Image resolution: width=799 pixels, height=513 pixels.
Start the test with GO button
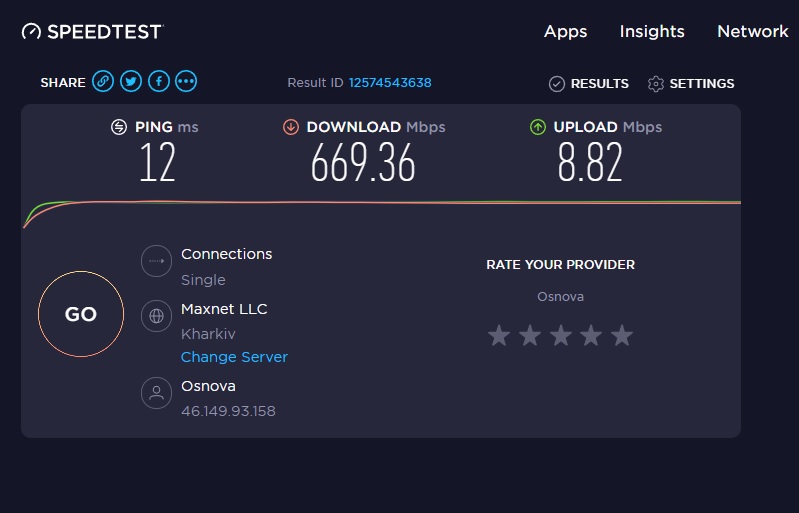81,314
